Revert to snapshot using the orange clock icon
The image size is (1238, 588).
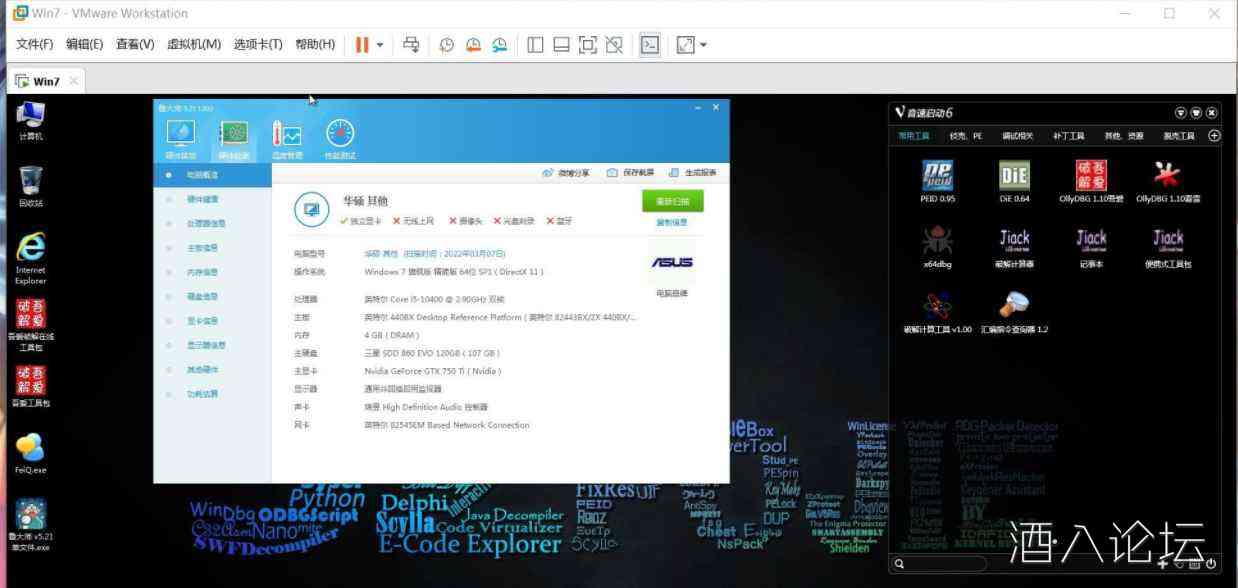coord(473,44)
